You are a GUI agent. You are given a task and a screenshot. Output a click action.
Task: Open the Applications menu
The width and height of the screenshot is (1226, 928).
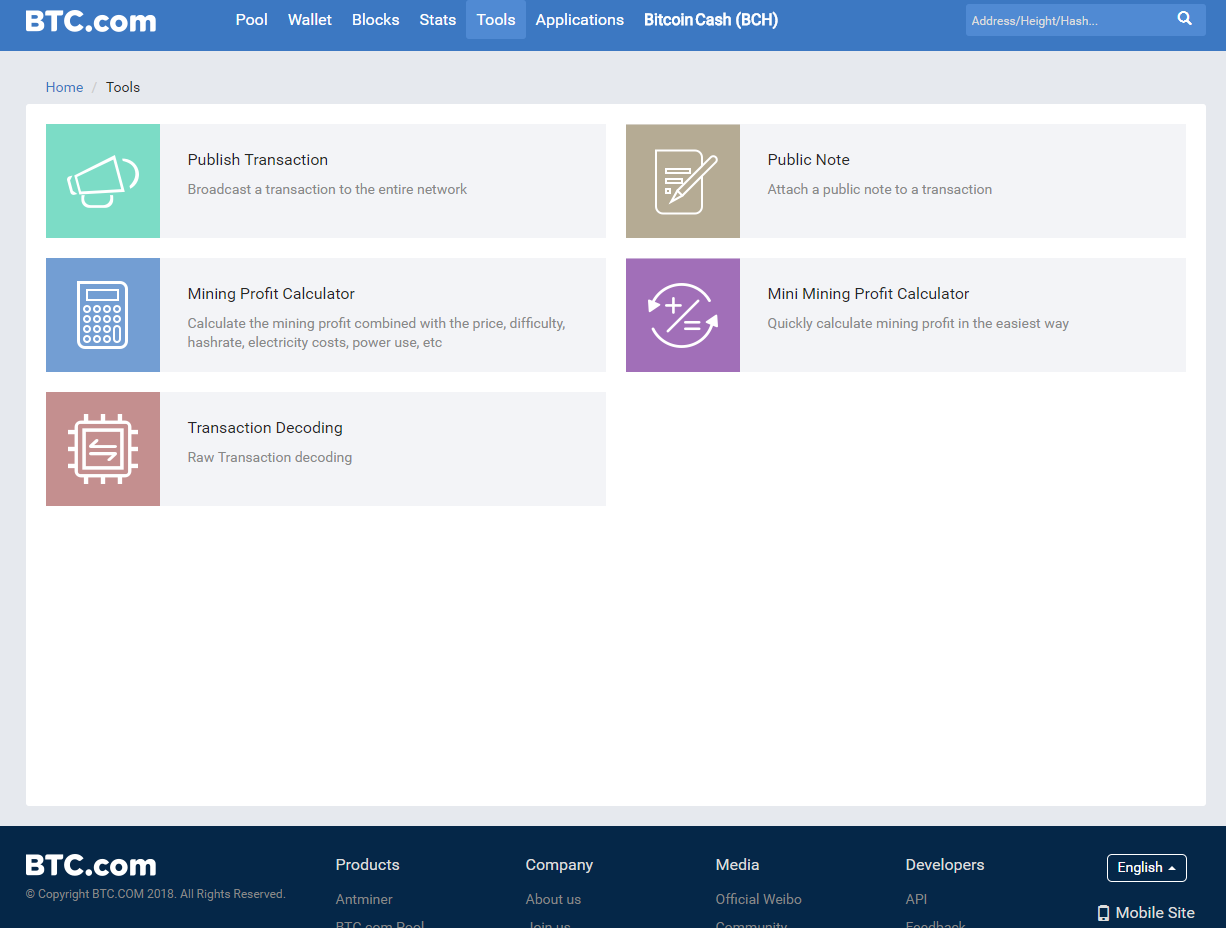pos(580,20)
